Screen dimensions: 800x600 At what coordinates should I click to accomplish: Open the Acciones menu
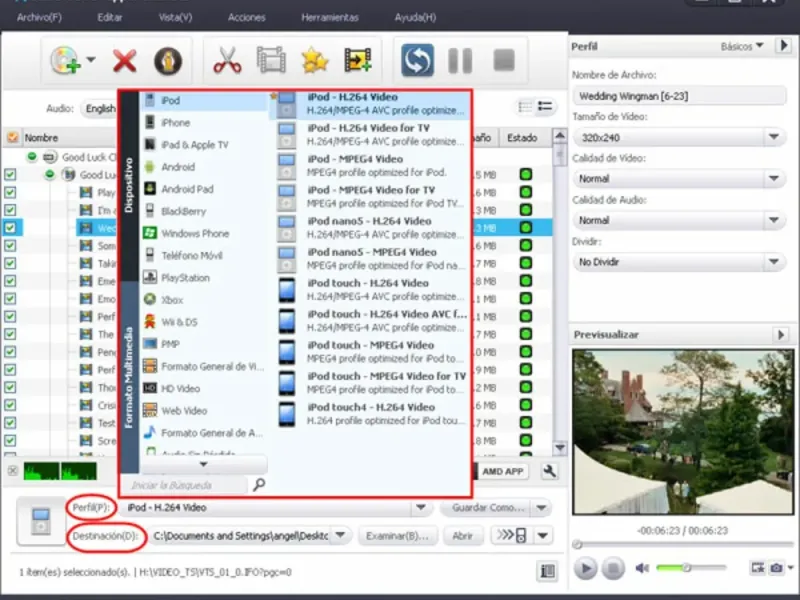pyautogui.click(x=246, y=17)
